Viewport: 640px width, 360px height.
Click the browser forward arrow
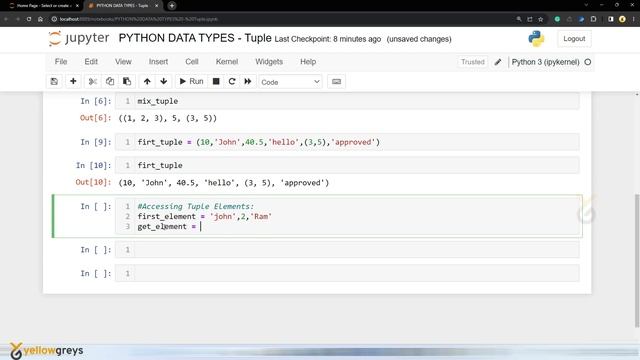(18, 19)
